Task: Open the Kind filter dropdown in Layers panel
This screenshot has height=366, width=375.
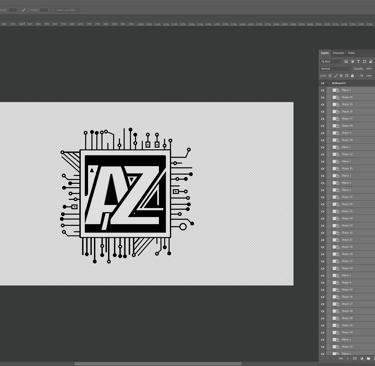Action: tap(331, 62)
